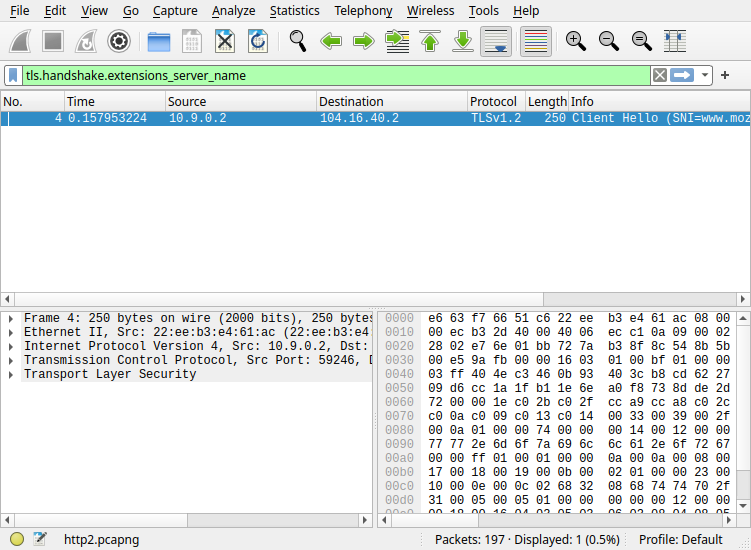Sort by the Info column header
The image size is (751, 550).
pos(659,102)
